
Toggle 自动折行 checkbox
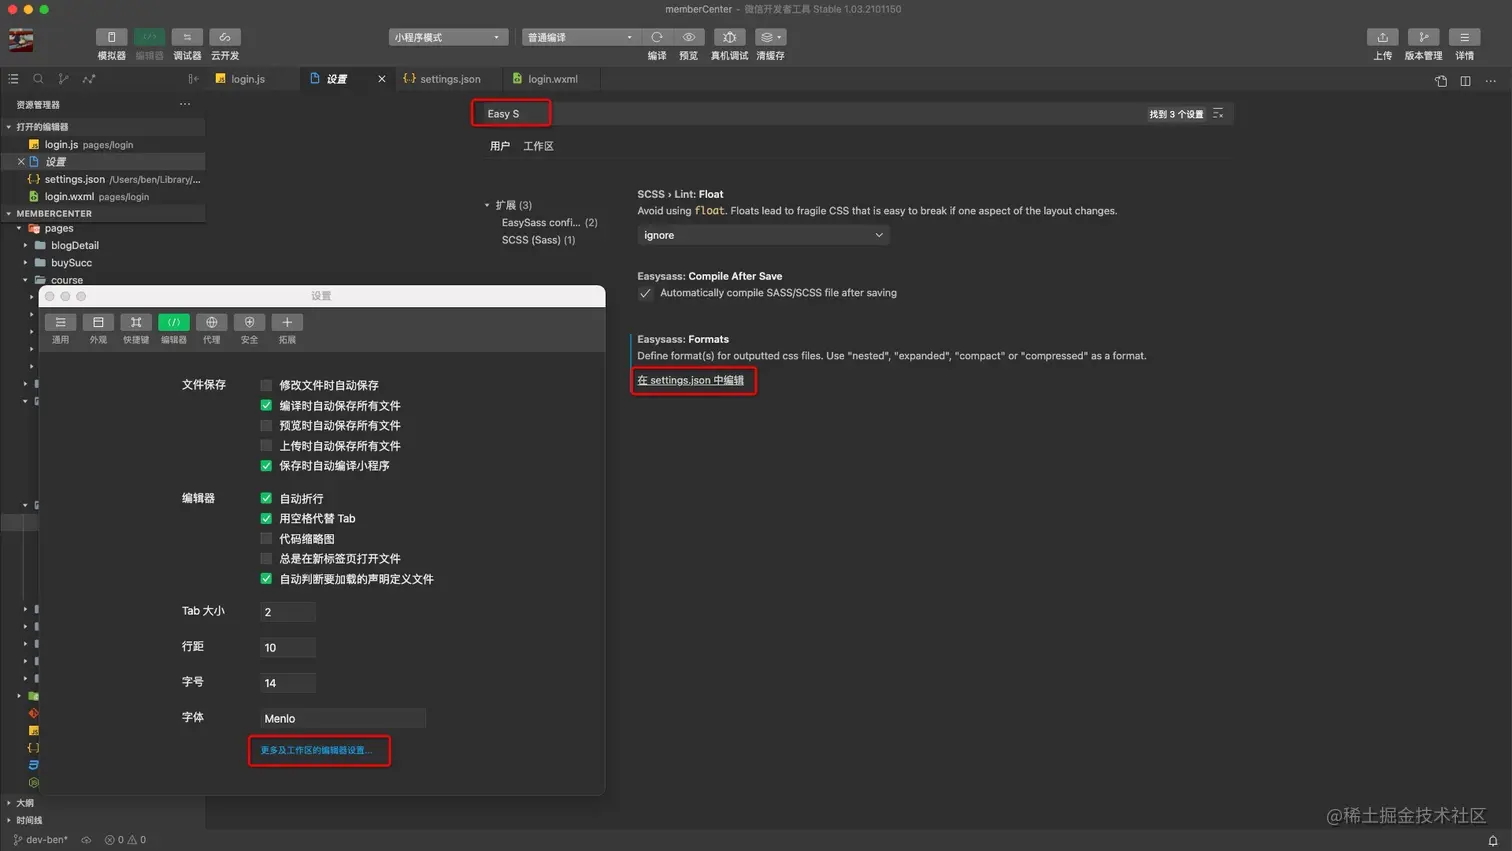pyautogui.click(x=266, y=498)
